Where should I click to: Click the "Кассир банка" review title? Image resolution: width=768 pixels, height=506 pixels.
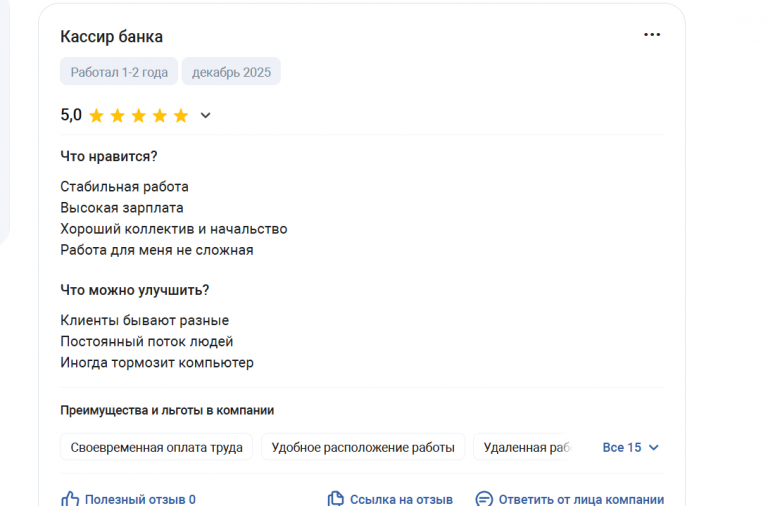(111, 37)
